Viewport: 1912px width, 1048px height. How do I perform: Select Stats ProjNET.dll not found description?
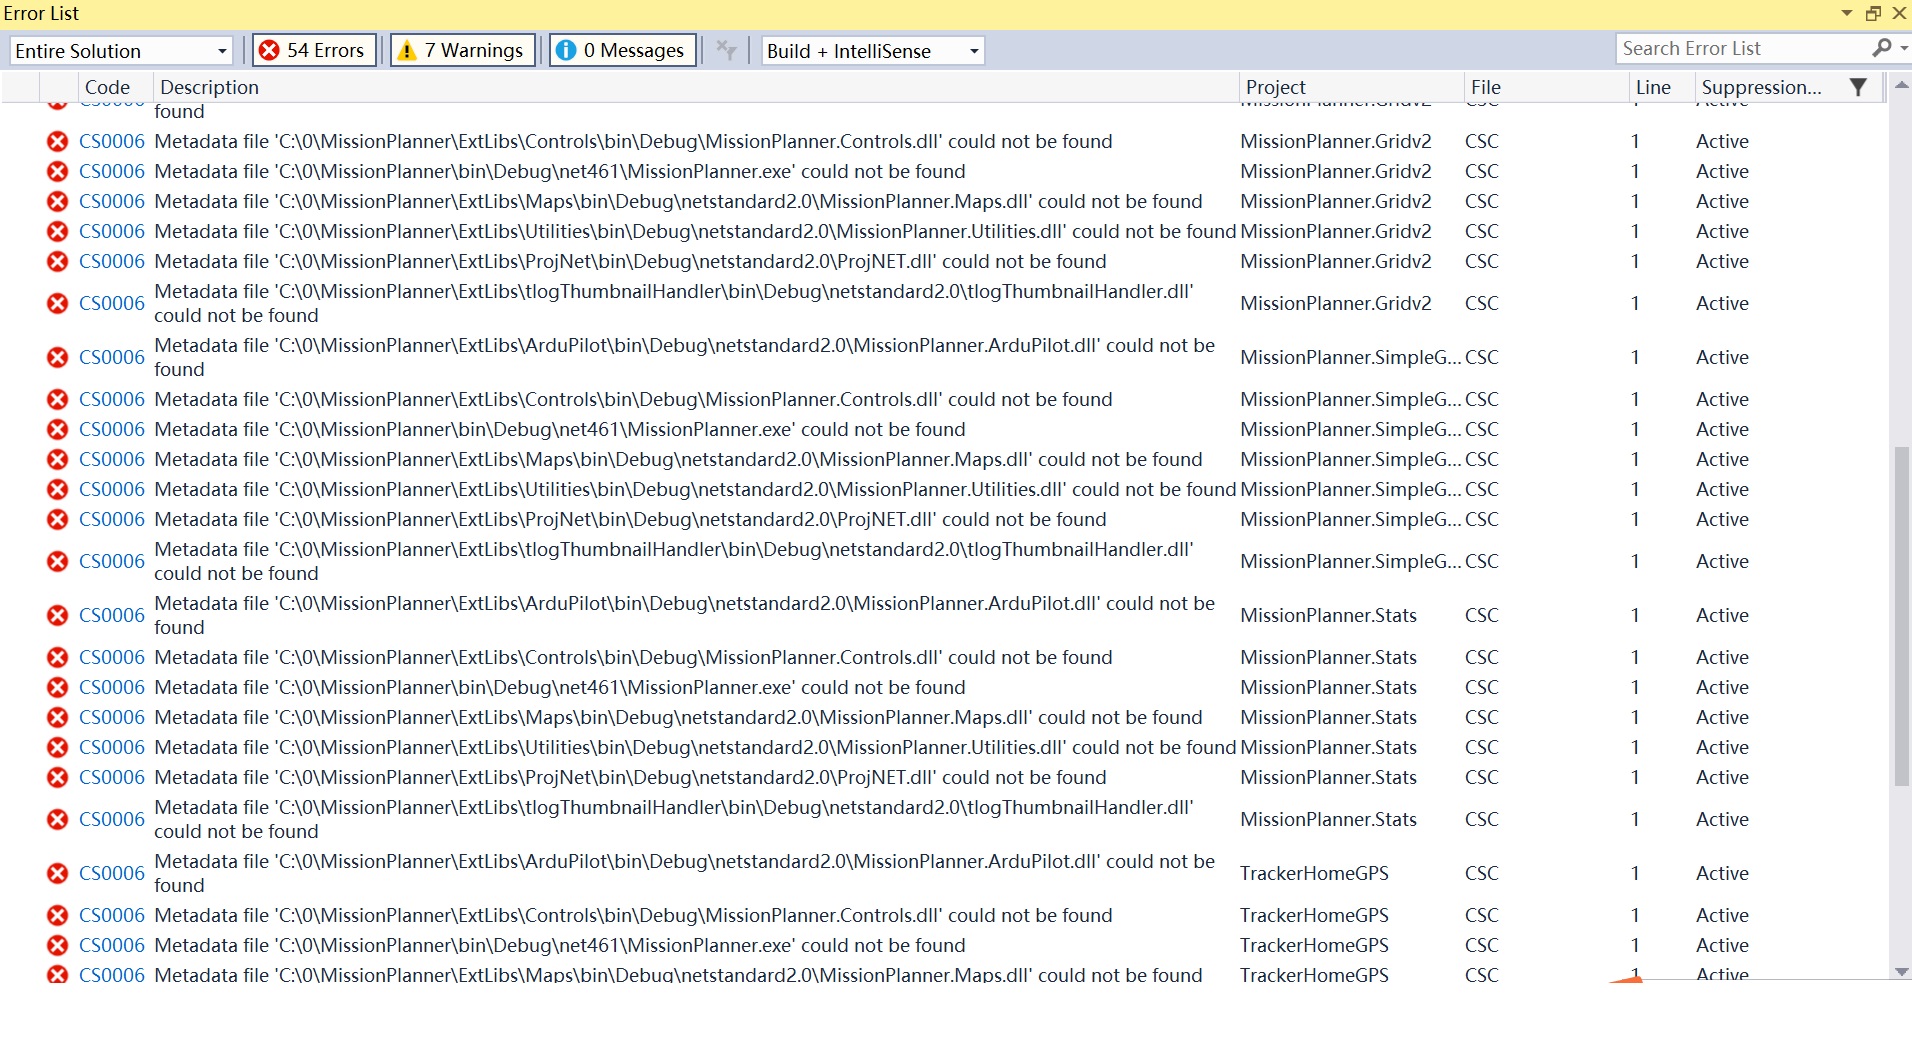click(630, 777)
